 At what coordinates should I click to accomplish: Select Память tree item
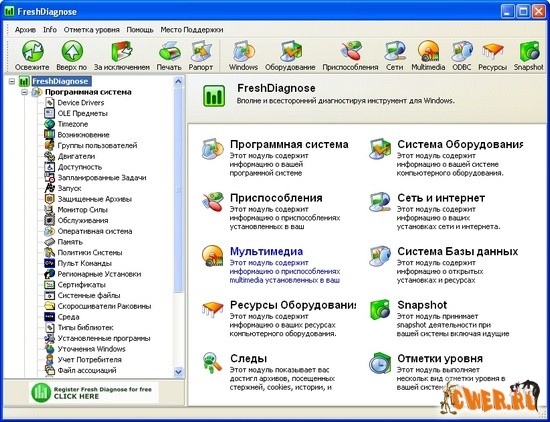(70, 242)
